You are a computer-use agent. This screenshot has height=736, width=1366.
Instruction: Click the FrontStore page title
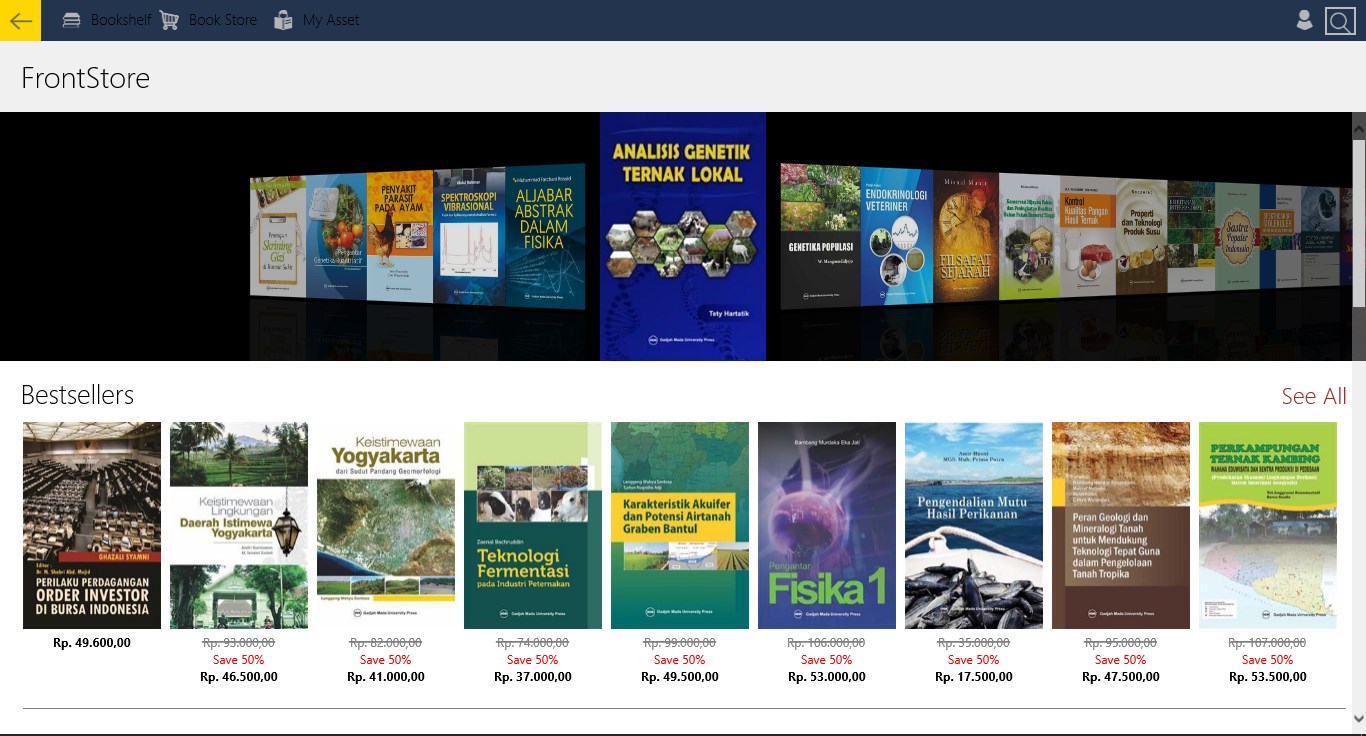pos(85,78)
